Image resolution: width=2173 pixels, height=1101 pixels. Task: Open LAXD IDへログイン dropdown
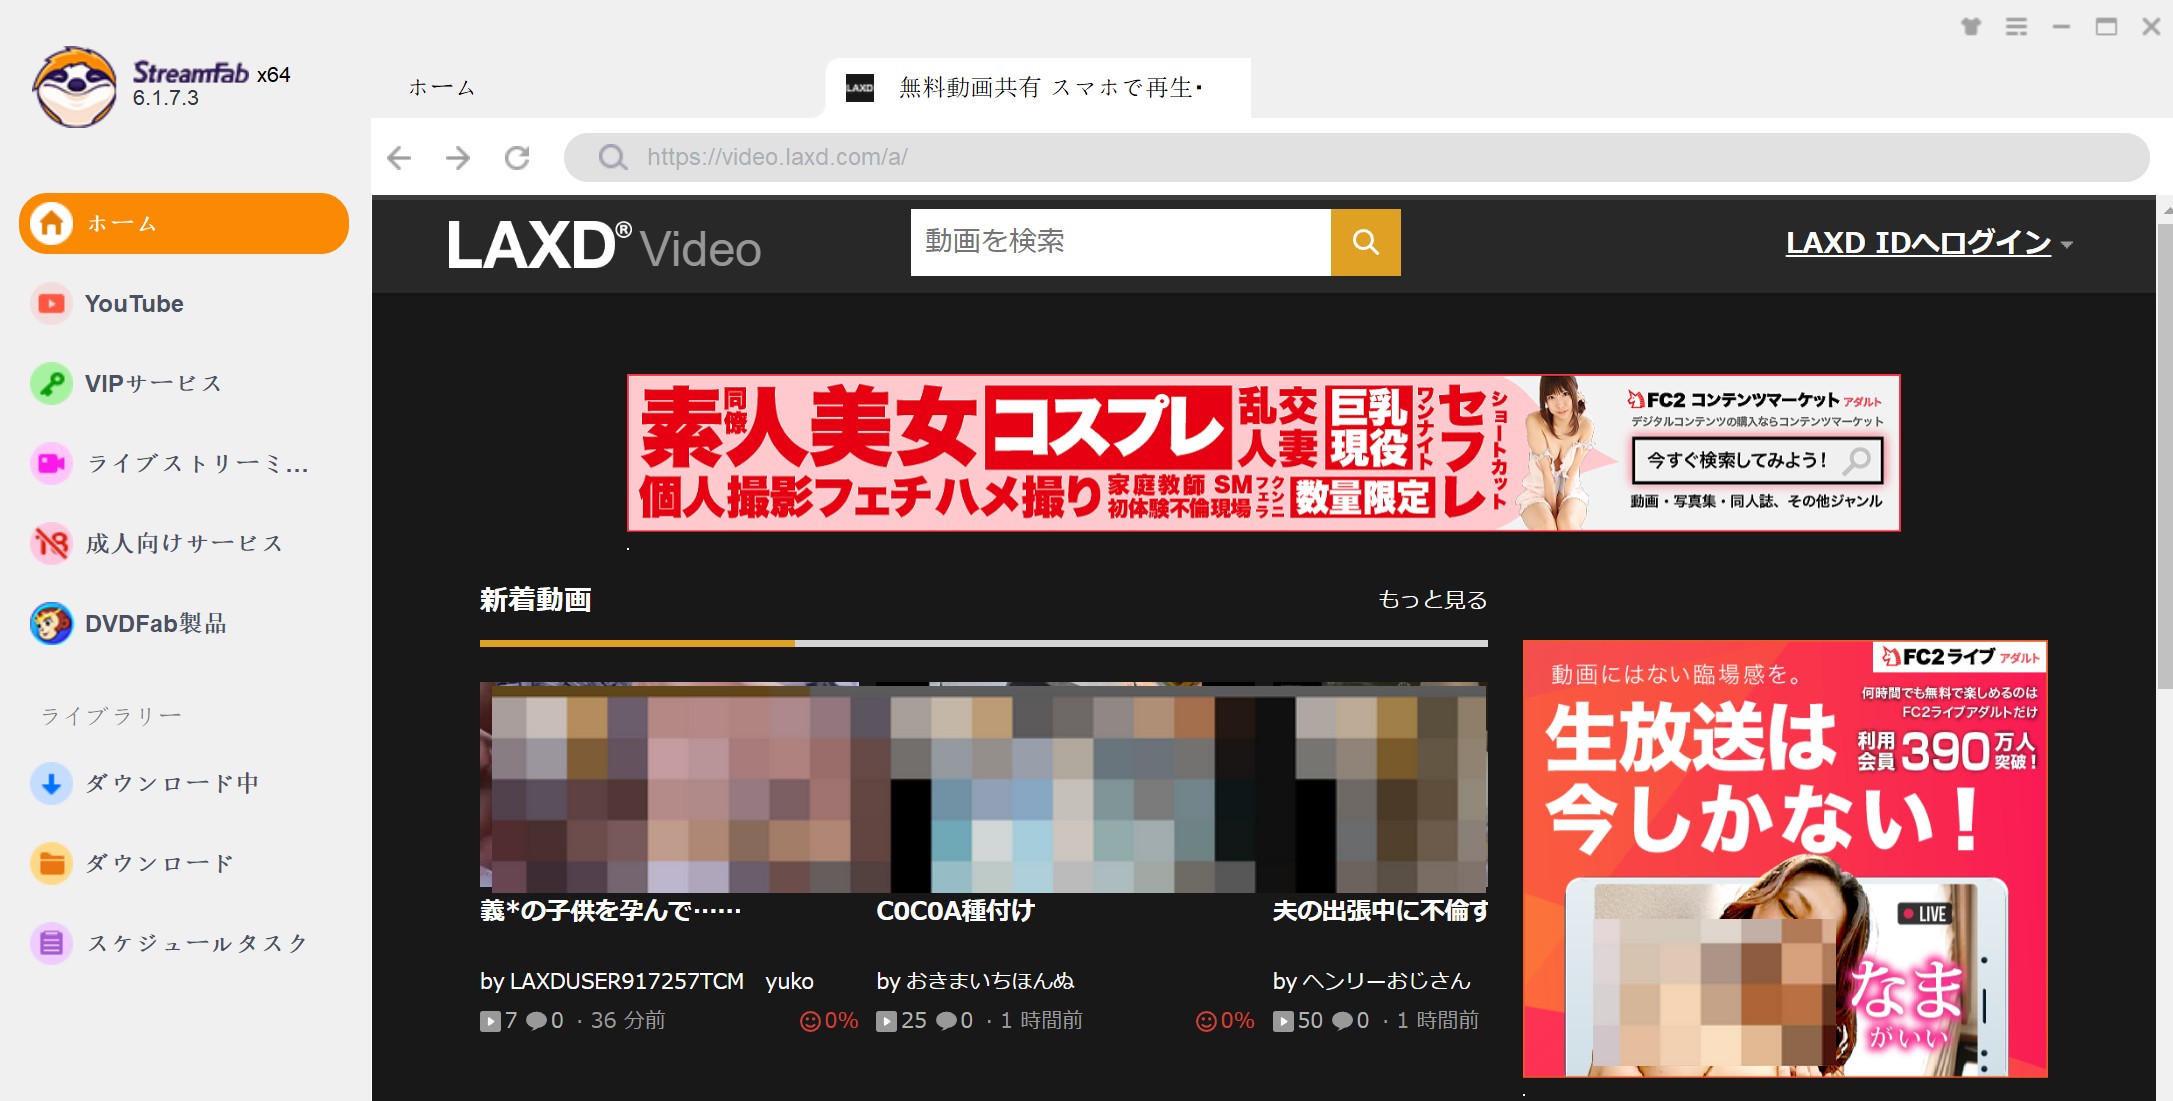tap(1929, 243)
